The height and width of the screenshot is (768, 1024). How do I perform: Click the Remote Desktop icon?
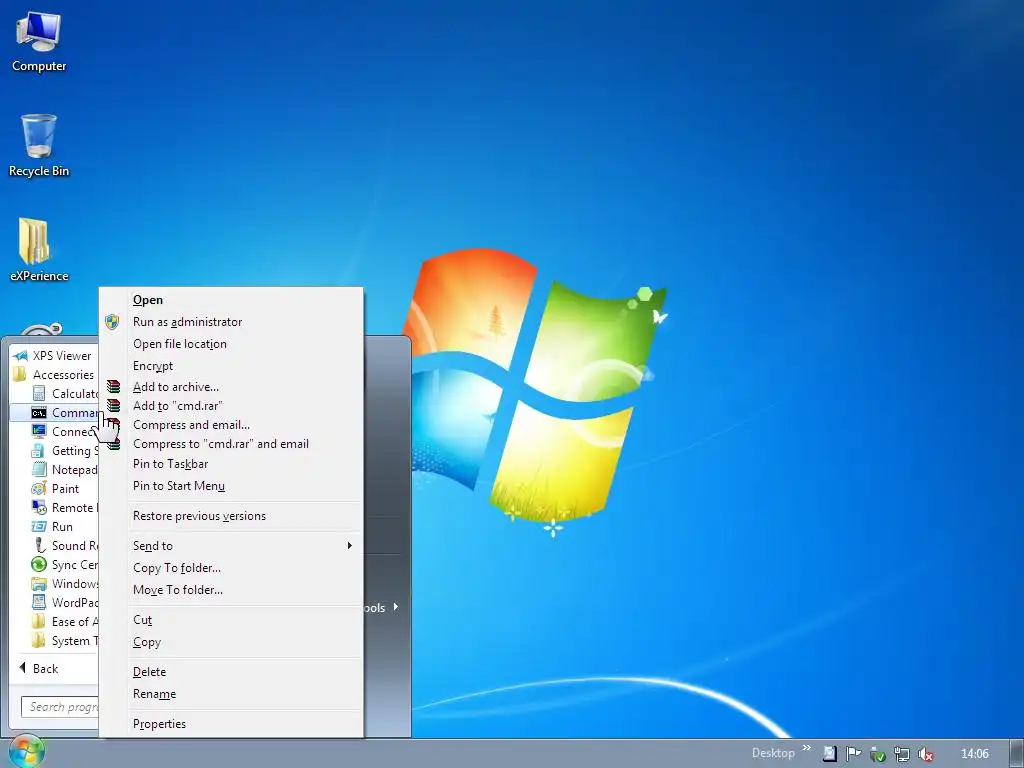[39, 507]
